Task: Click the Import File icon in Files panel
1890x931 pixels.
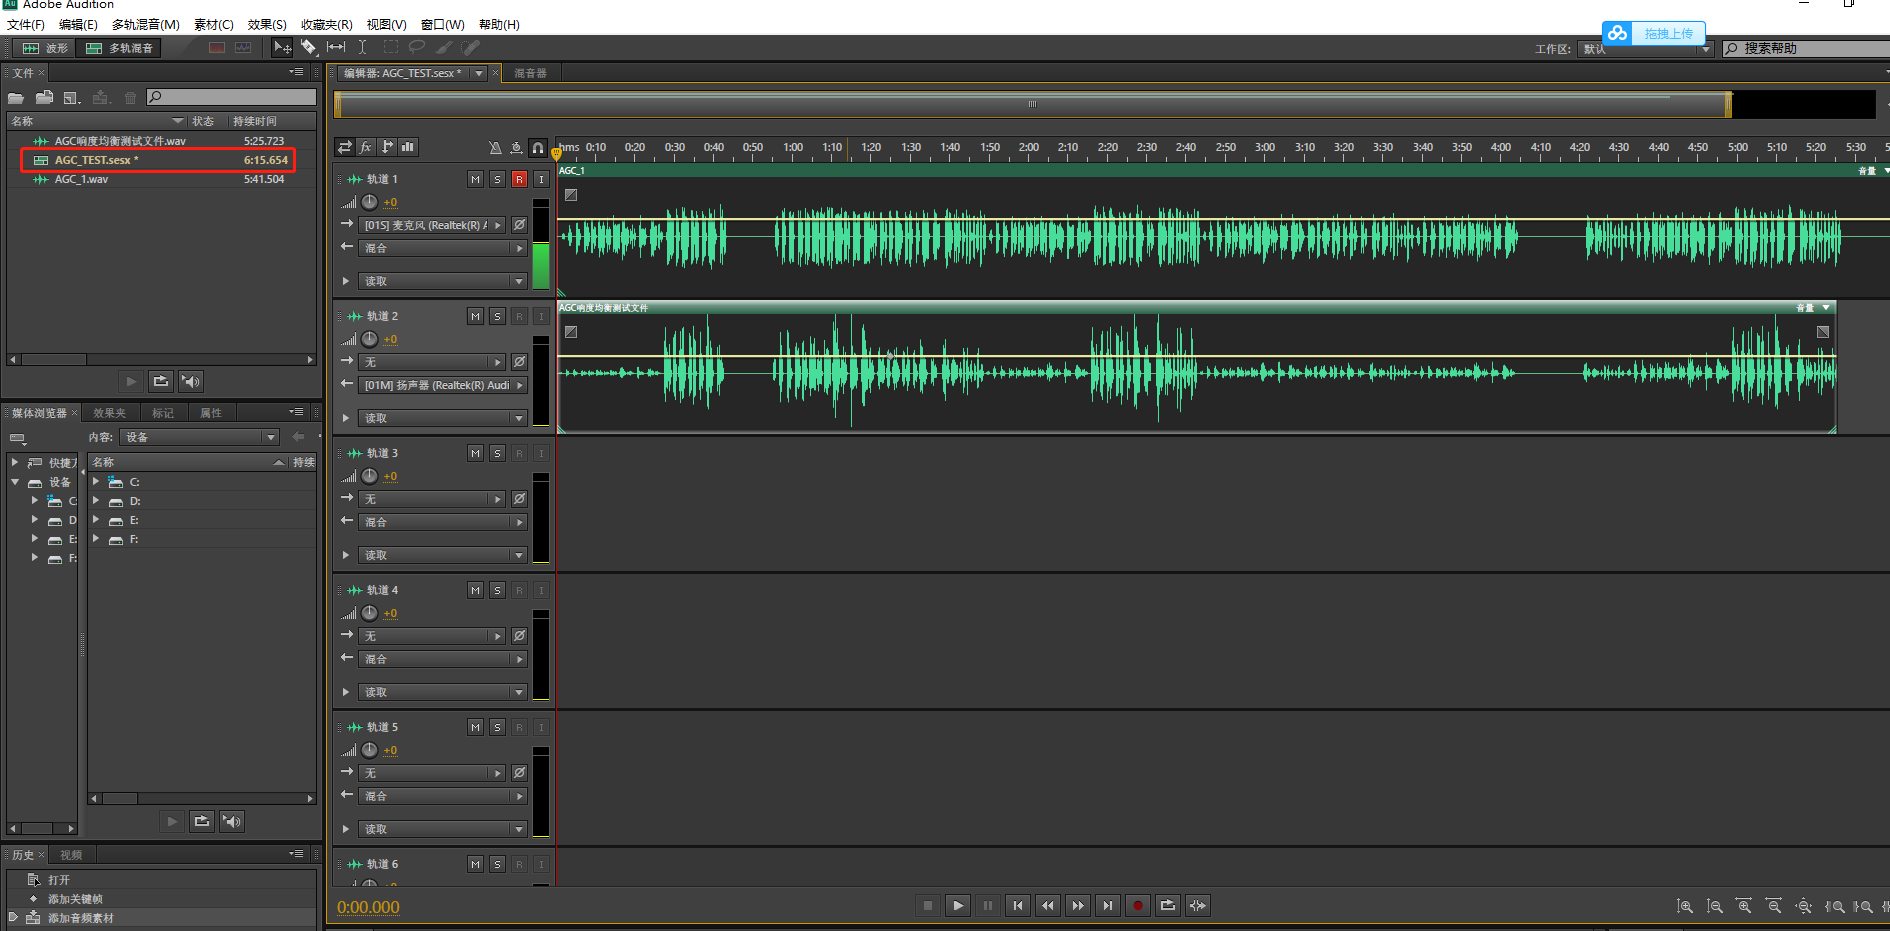Action: [44, 97]
